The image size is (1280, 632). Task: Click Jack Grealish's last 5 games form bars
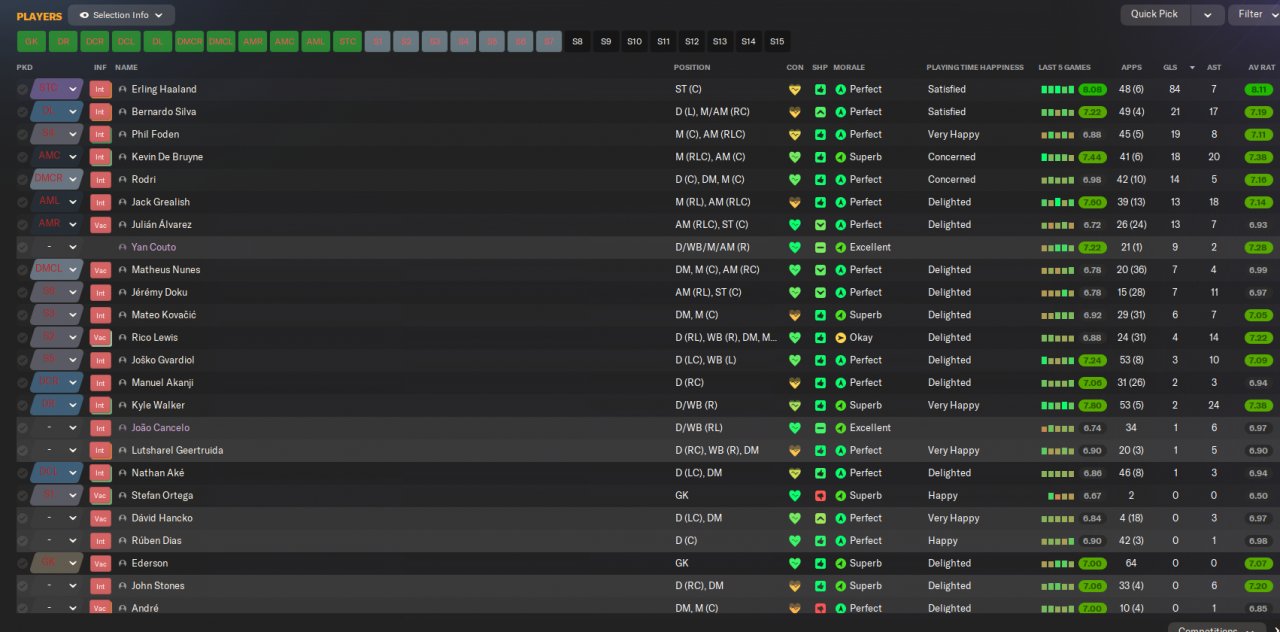click(x=1057, y=202)
